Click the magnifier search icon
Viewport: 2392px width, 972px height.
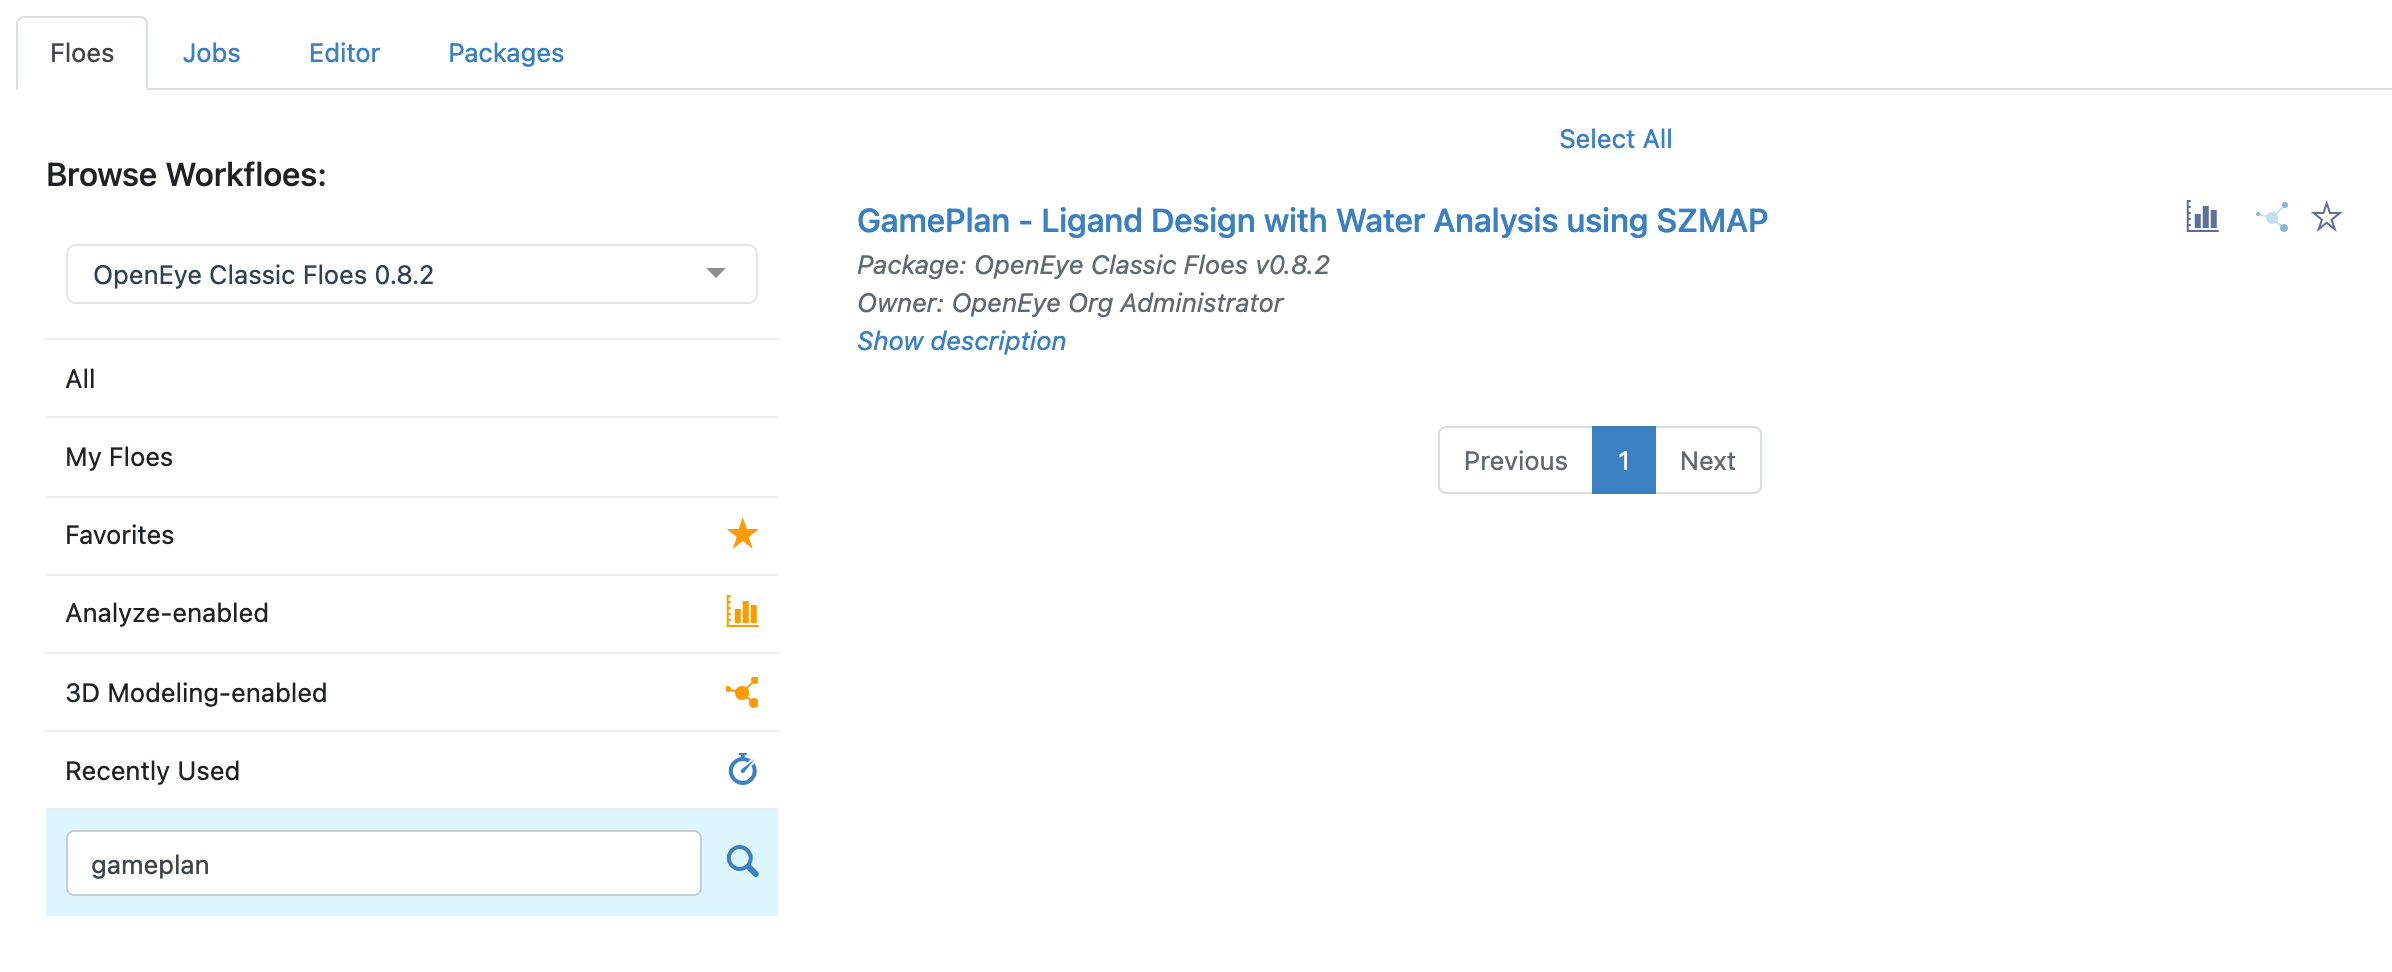click(742, 861)
